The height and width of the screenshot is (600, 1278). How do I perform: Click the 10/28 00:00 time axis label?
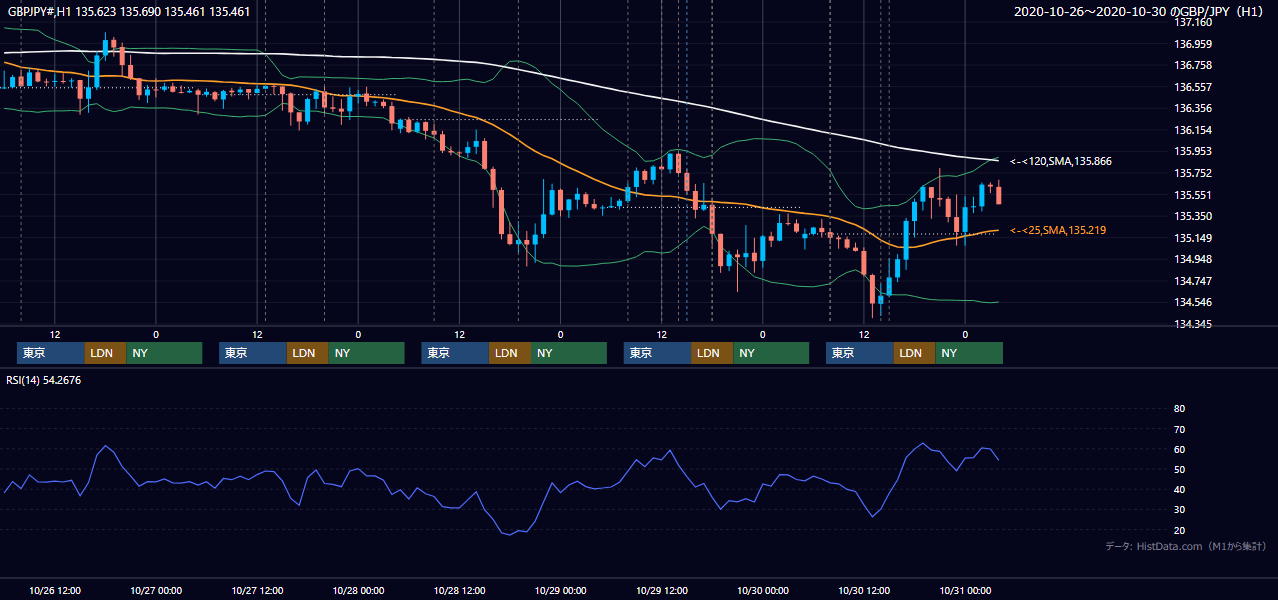click(x=358, y=591)
